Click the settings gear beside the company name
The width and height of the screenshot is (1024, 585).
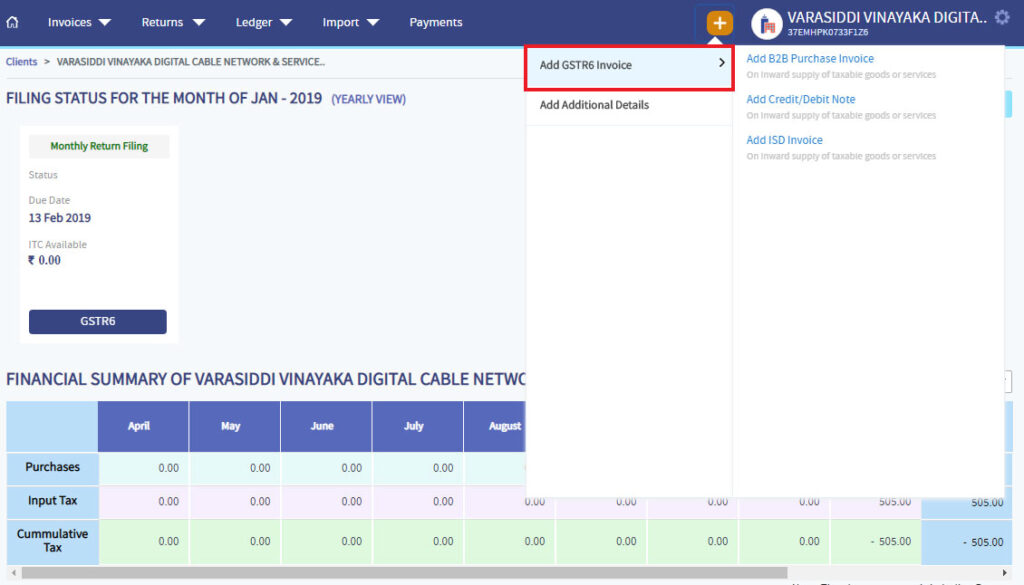click(x=1003, y=17)
